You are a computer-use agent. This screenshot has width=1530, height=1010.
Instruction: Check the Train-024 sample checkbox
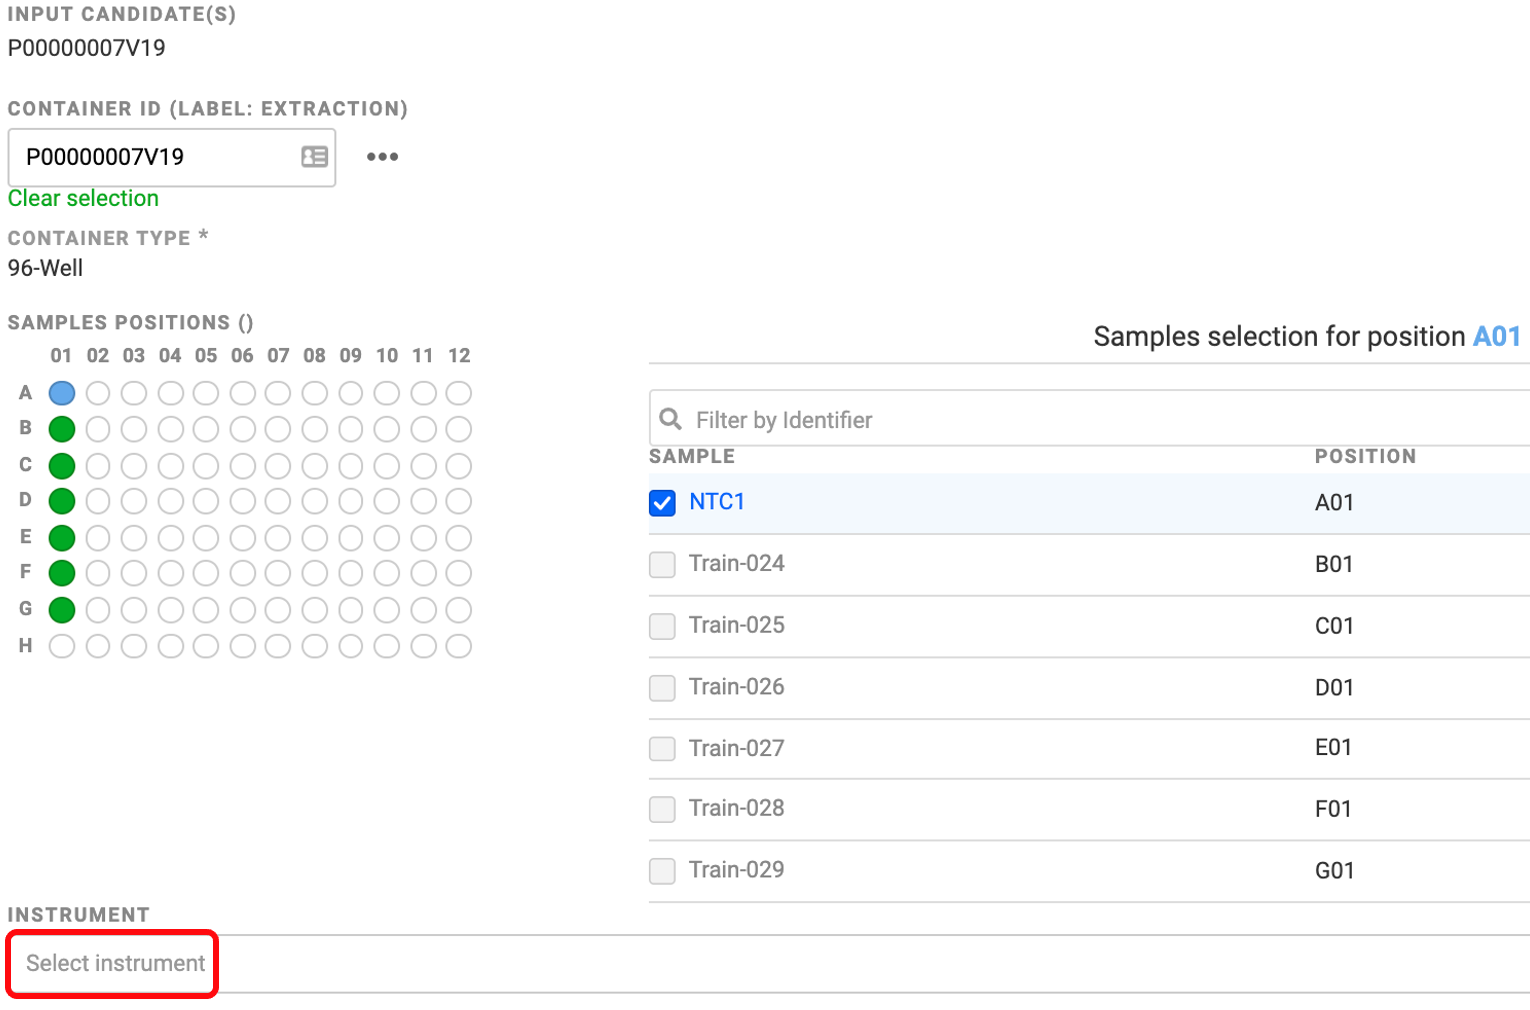[662, 565]
